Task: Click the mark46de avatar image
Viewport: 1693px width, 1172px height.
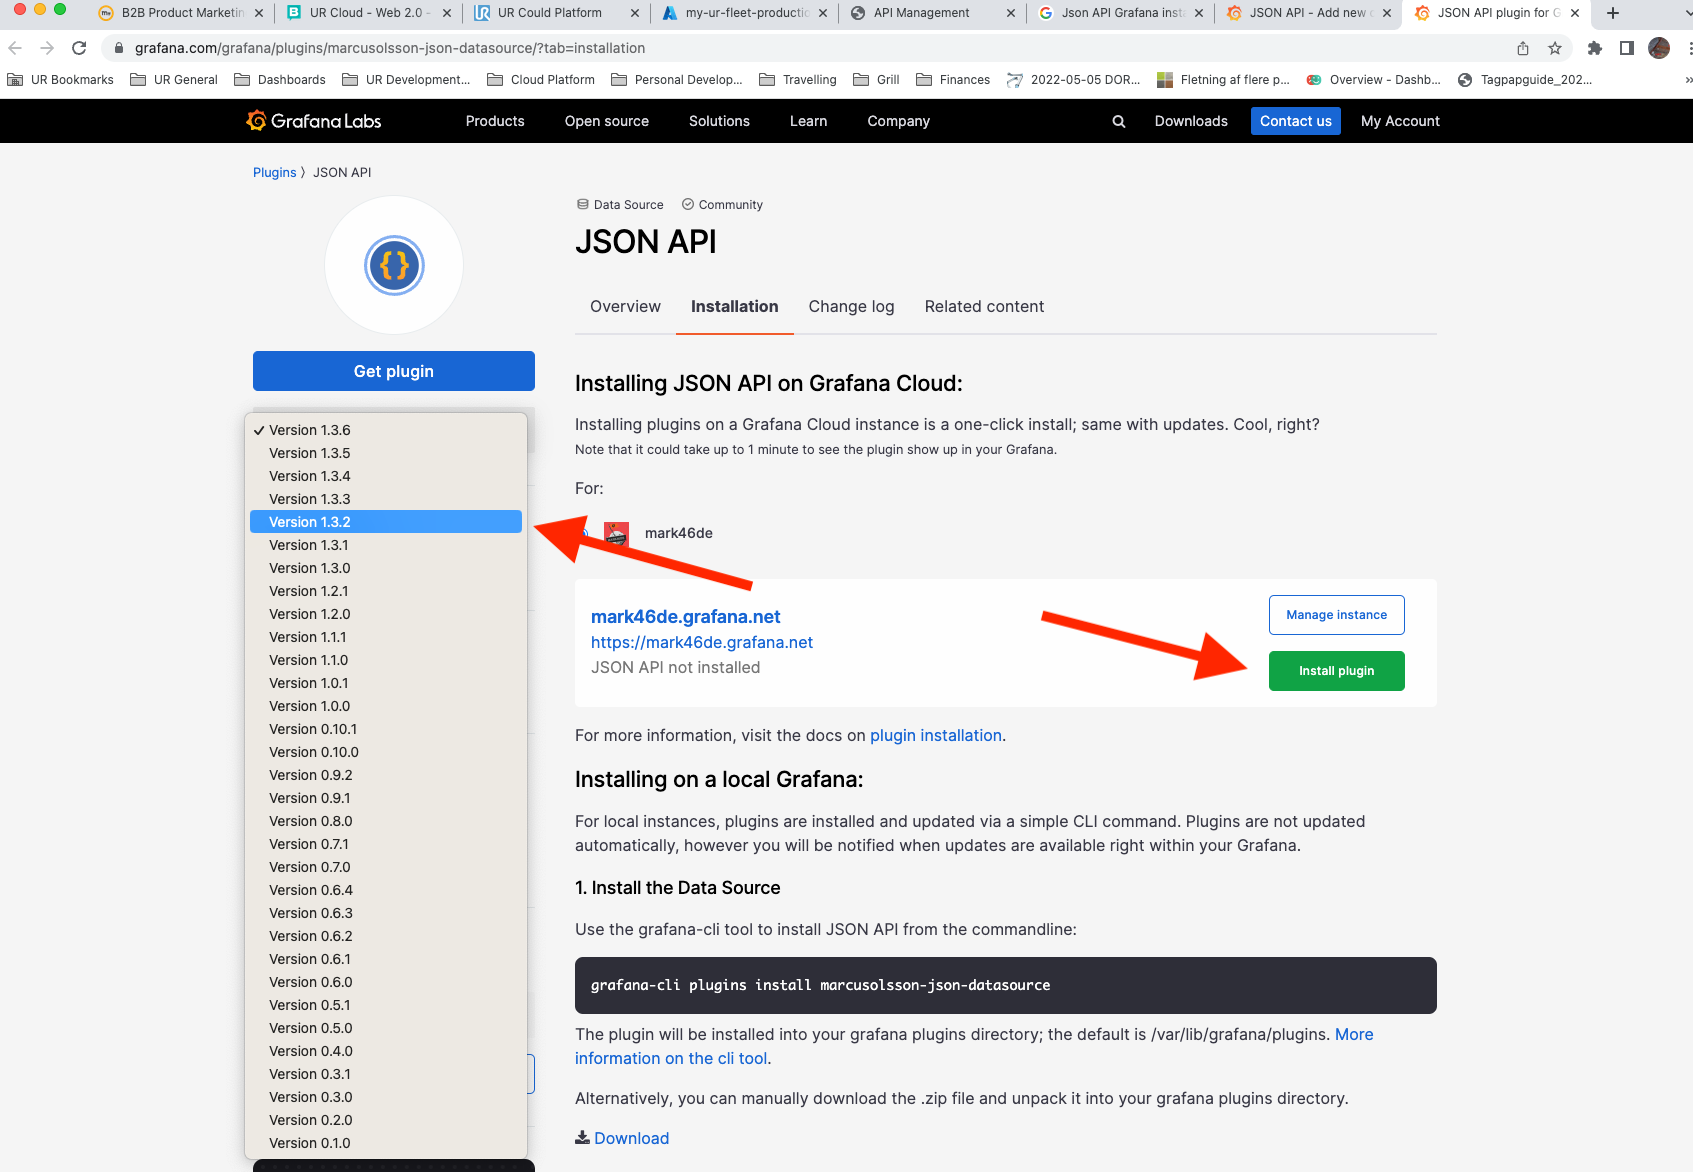Action: pyautogui.click(x=616, y=533)
